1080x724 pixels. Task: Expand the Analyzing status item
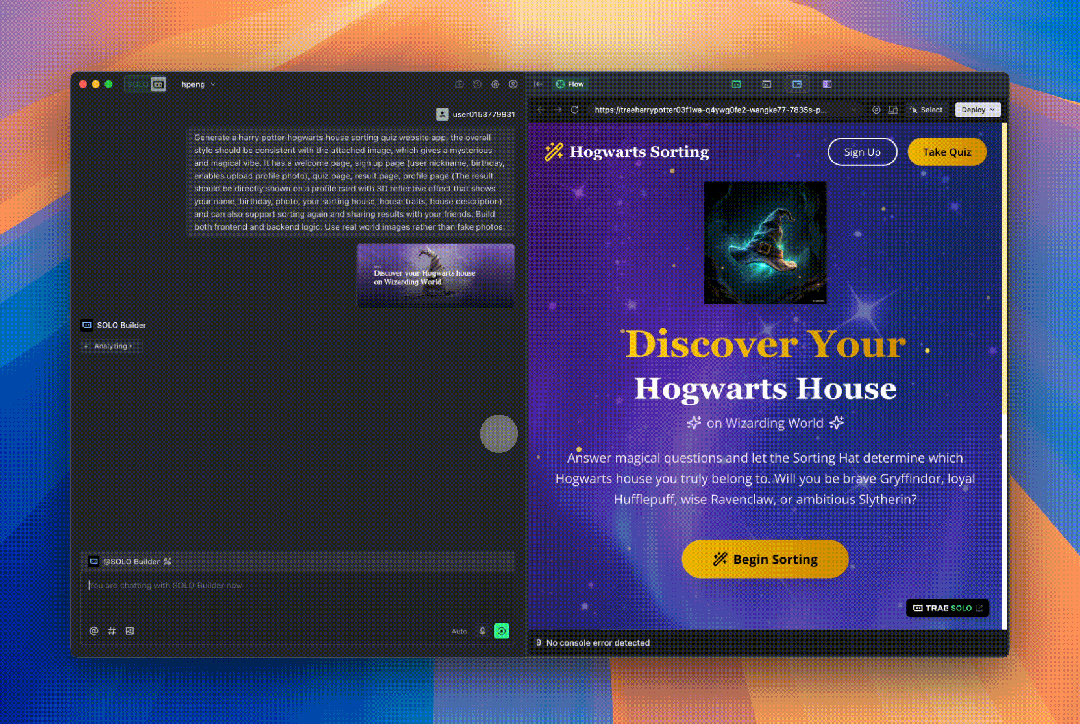[x=112, y=346]
